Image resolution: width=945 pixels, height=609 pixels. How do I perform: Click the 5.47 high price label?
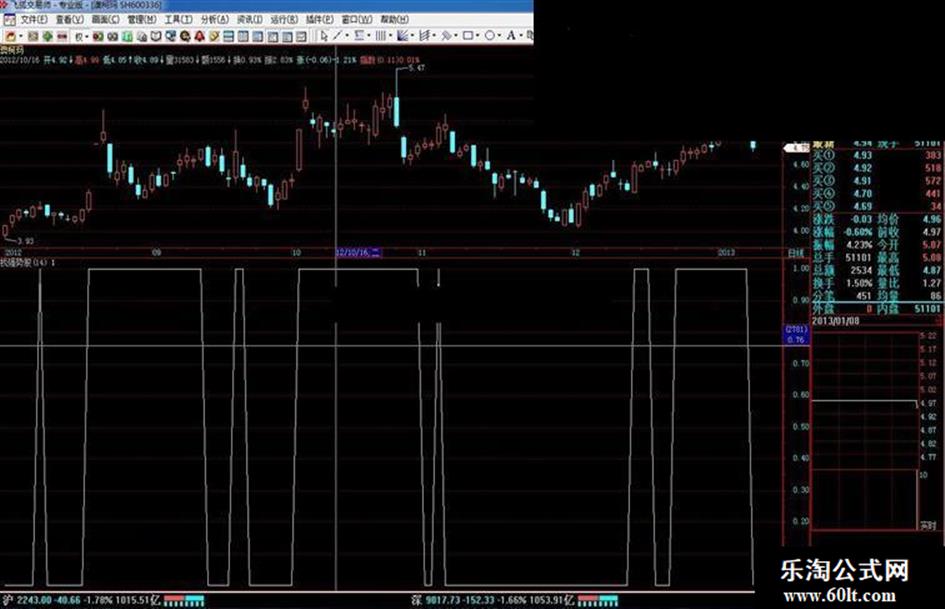[416, 68]
